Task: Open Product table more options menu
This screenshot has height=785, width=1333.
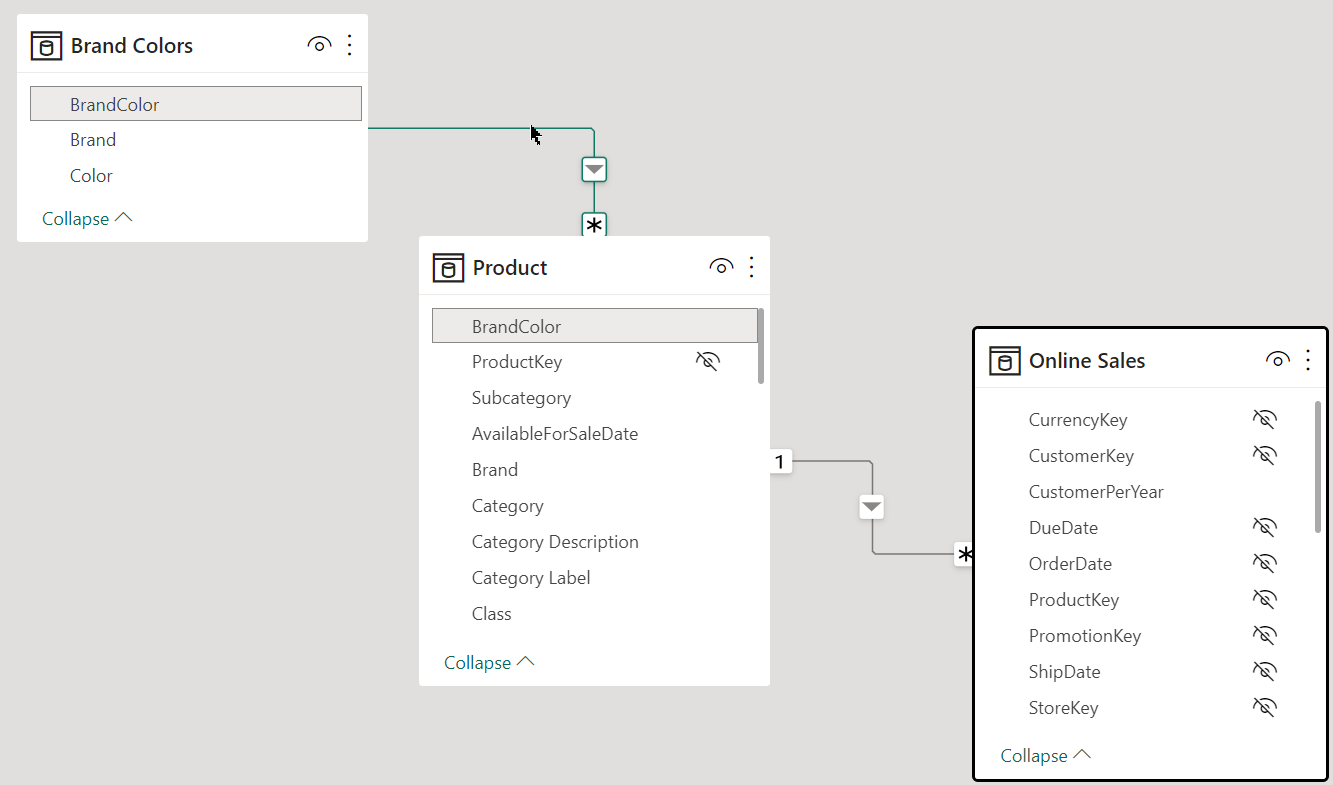Action: tap(752, 267)
